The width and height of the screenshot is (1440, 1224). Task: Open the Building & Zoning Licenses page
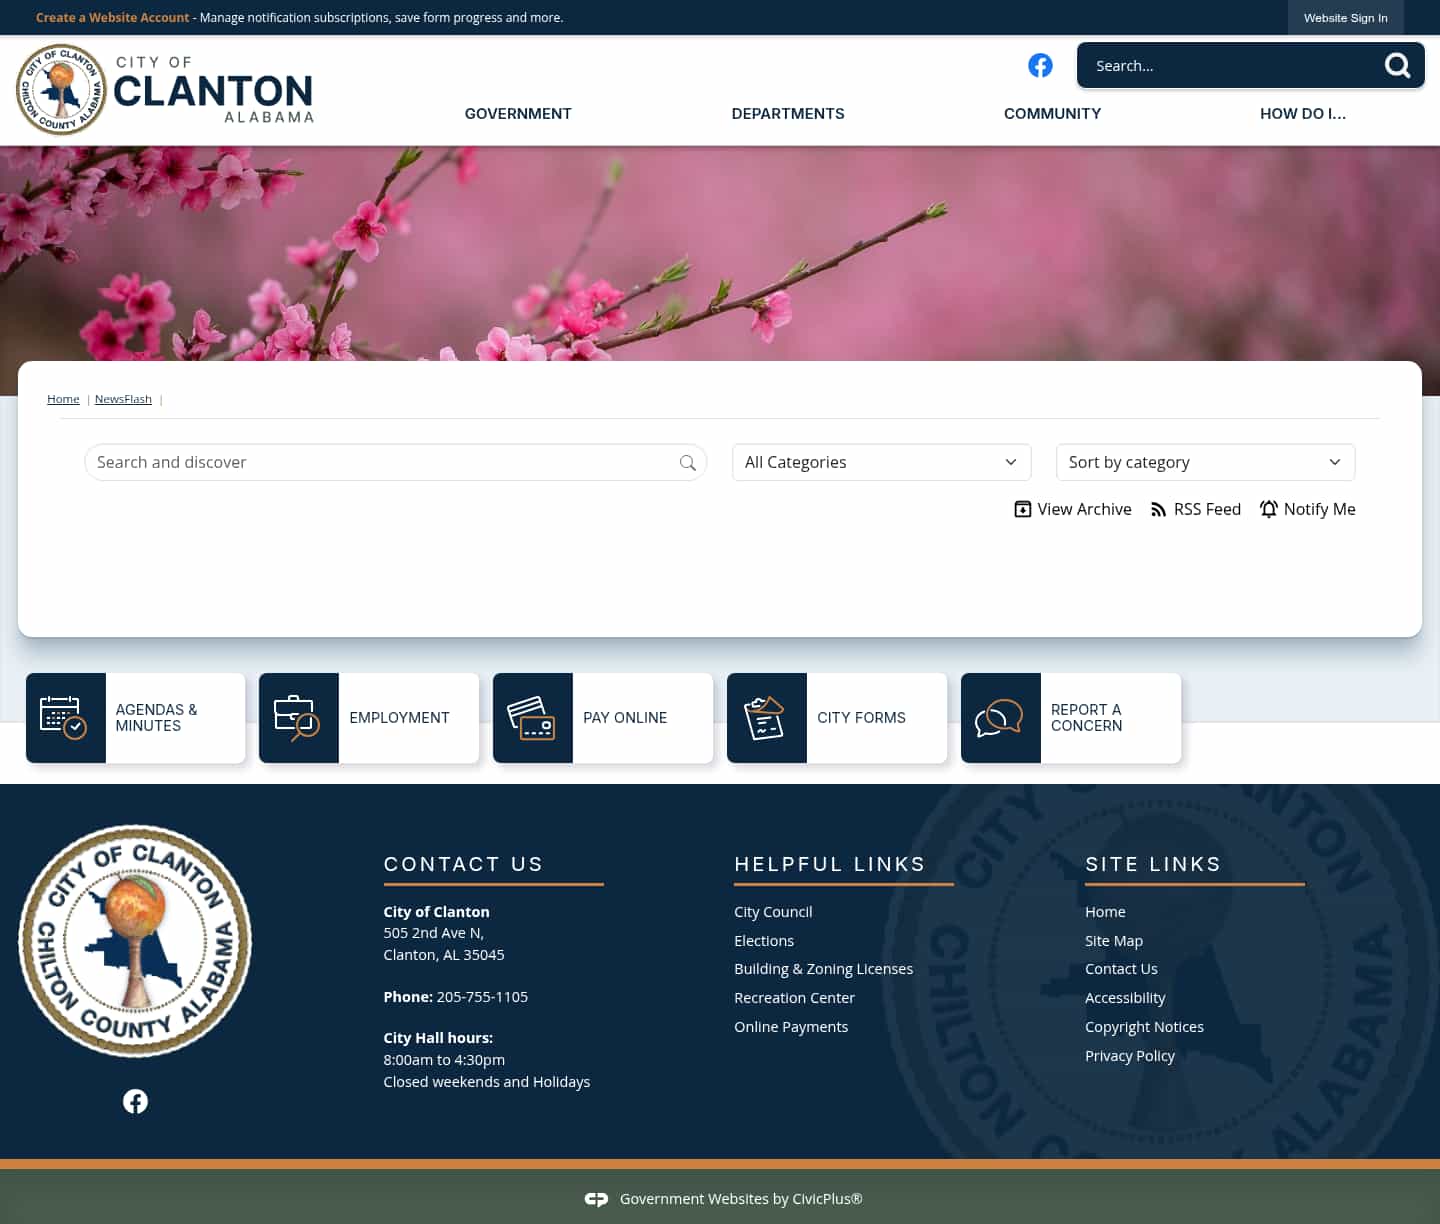(823, 968)
